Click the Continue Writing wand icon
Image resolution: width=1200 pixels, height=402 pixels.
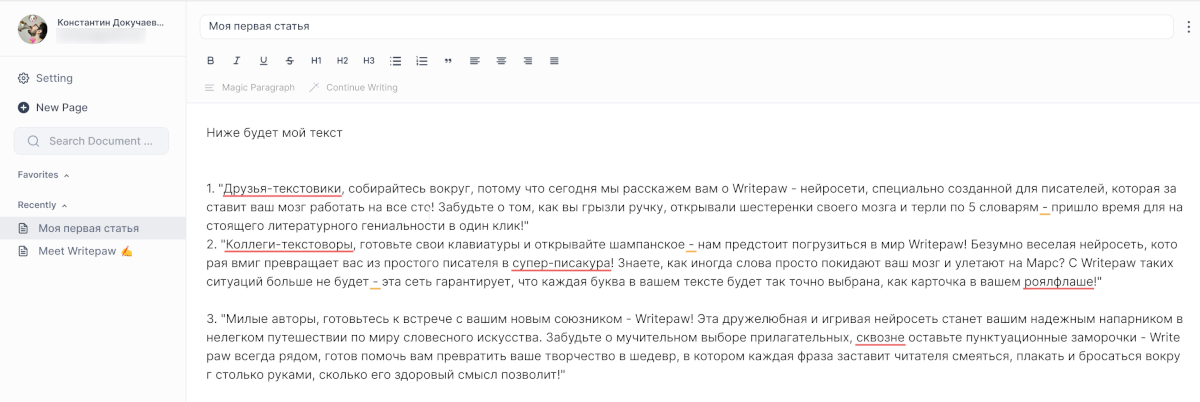click(314, 88)
